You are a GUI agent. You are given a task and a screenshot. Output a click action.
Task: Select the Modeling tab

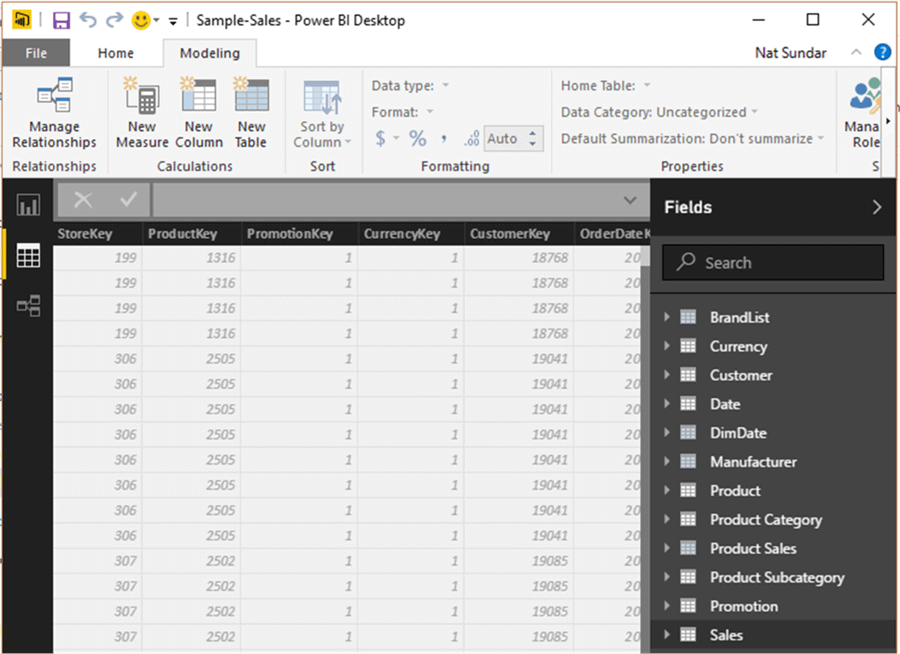click(x=210, y=53)
